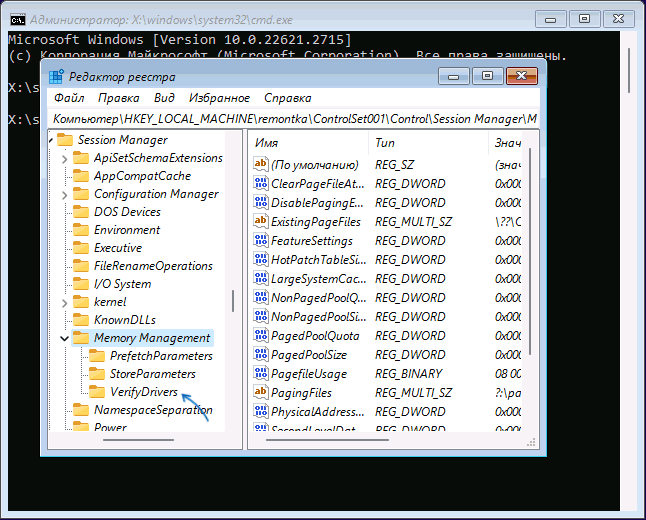This screenshot has height=520, width=646.
Task: Click the PagingFiles string value icon
Action: pos(260,393)
